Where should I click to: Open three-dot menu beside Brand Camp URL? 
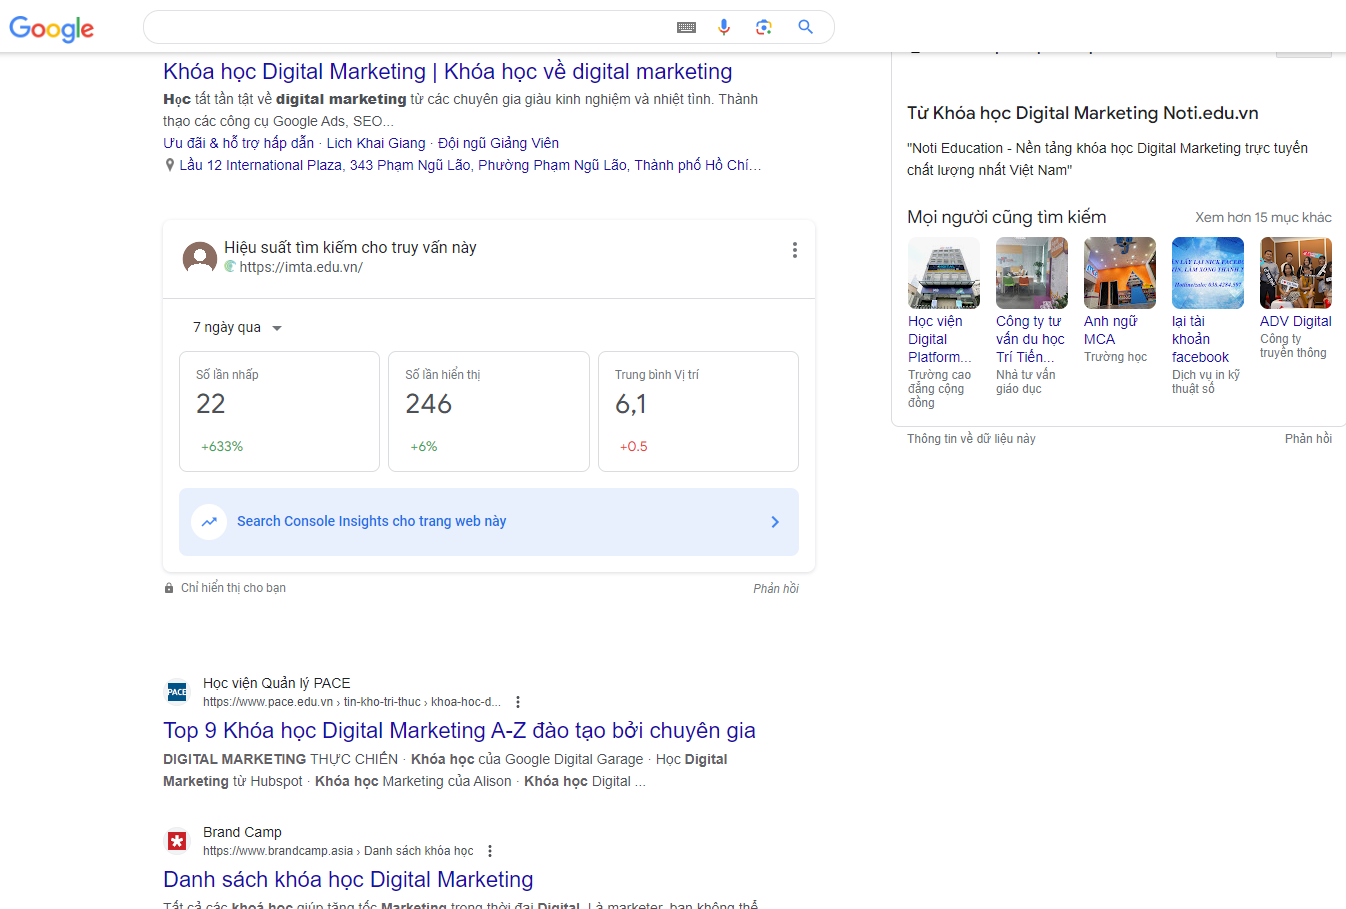(x=490, y=851)
